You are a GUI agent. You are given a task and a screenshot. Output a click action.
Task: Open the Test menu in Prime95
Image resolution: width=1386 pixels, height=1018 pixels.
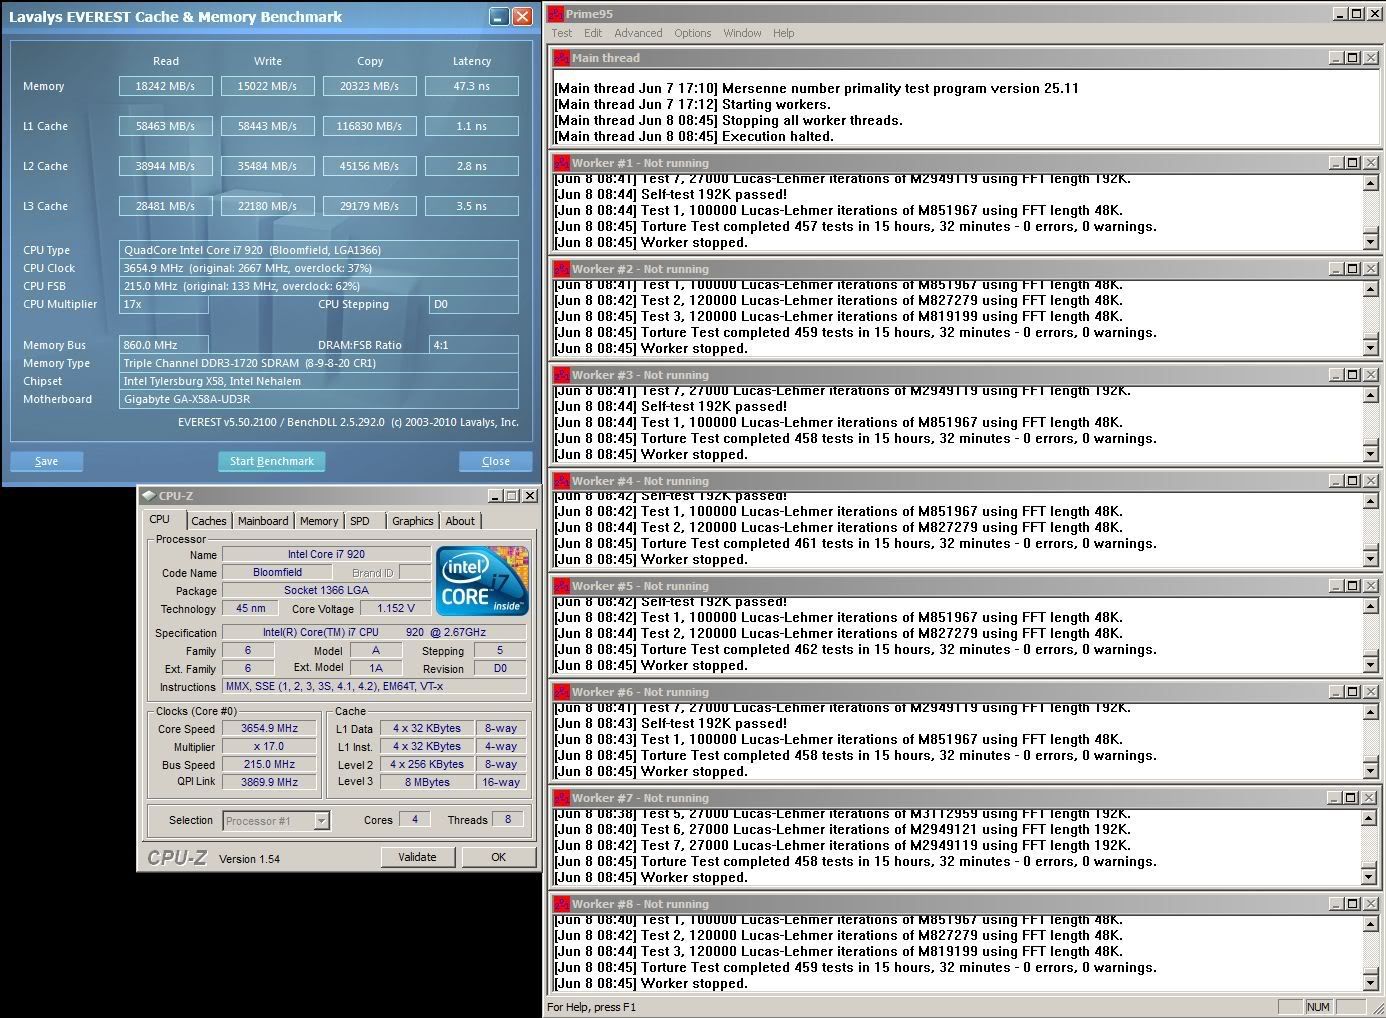click(x=562, y=33)
